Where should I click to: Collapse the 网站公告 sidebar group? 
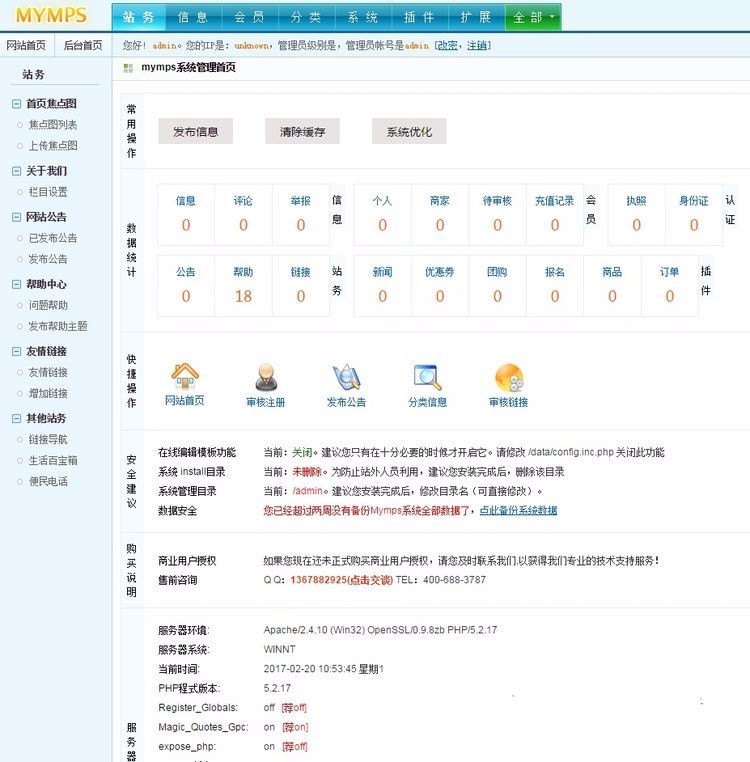click(x=17, y=217)
